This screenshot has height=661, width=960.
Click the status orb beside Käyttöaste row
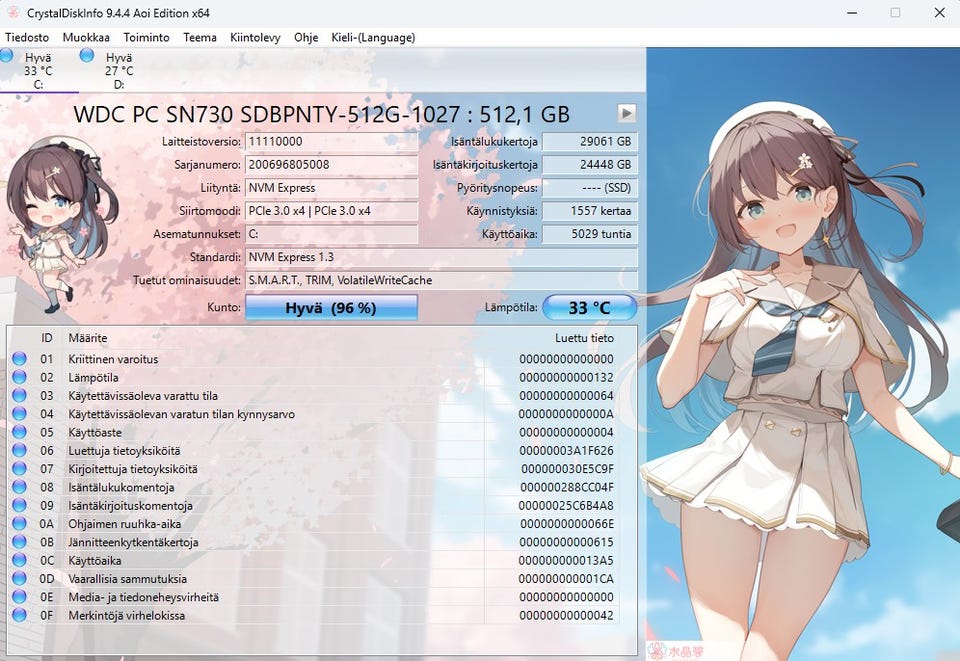[x=20, y=432]
